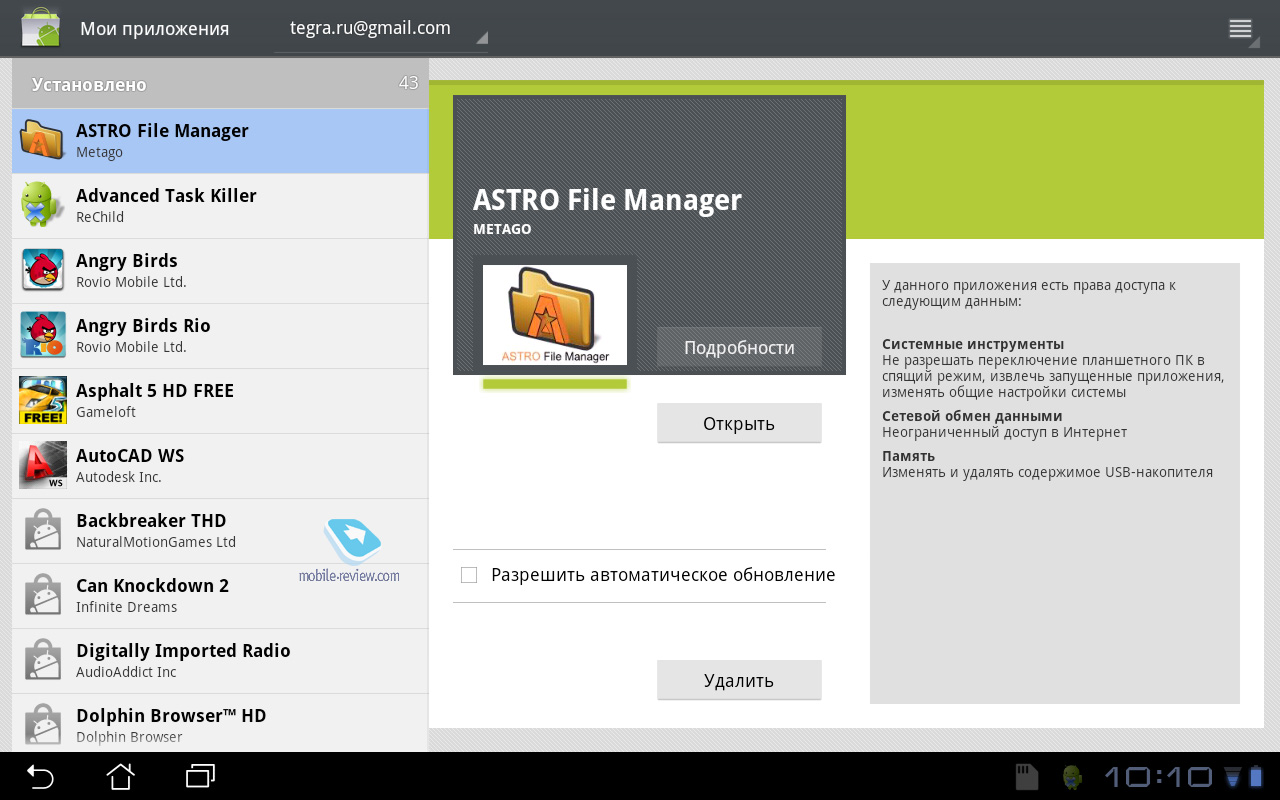1280x800 pixels.
Task: Select the Backbreaker THD title text
Action: pos(151,521)
